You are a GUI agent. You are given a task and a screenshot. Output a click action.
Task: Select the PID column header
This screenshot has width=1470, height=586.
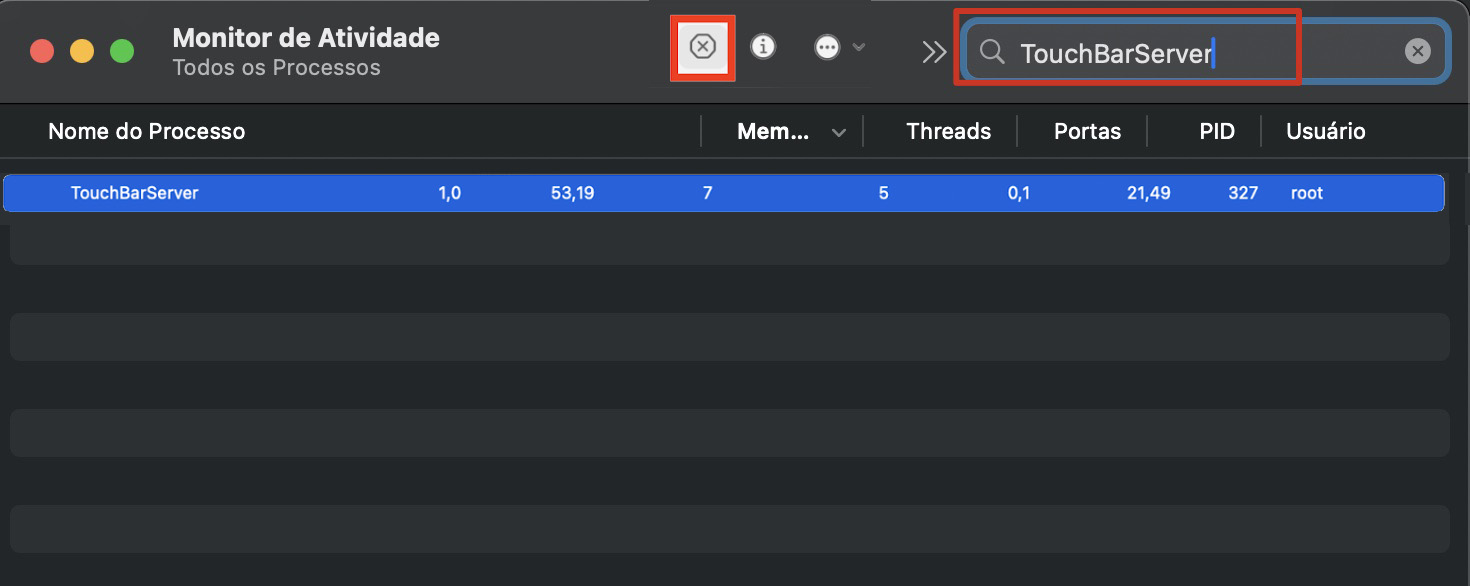1216,131
